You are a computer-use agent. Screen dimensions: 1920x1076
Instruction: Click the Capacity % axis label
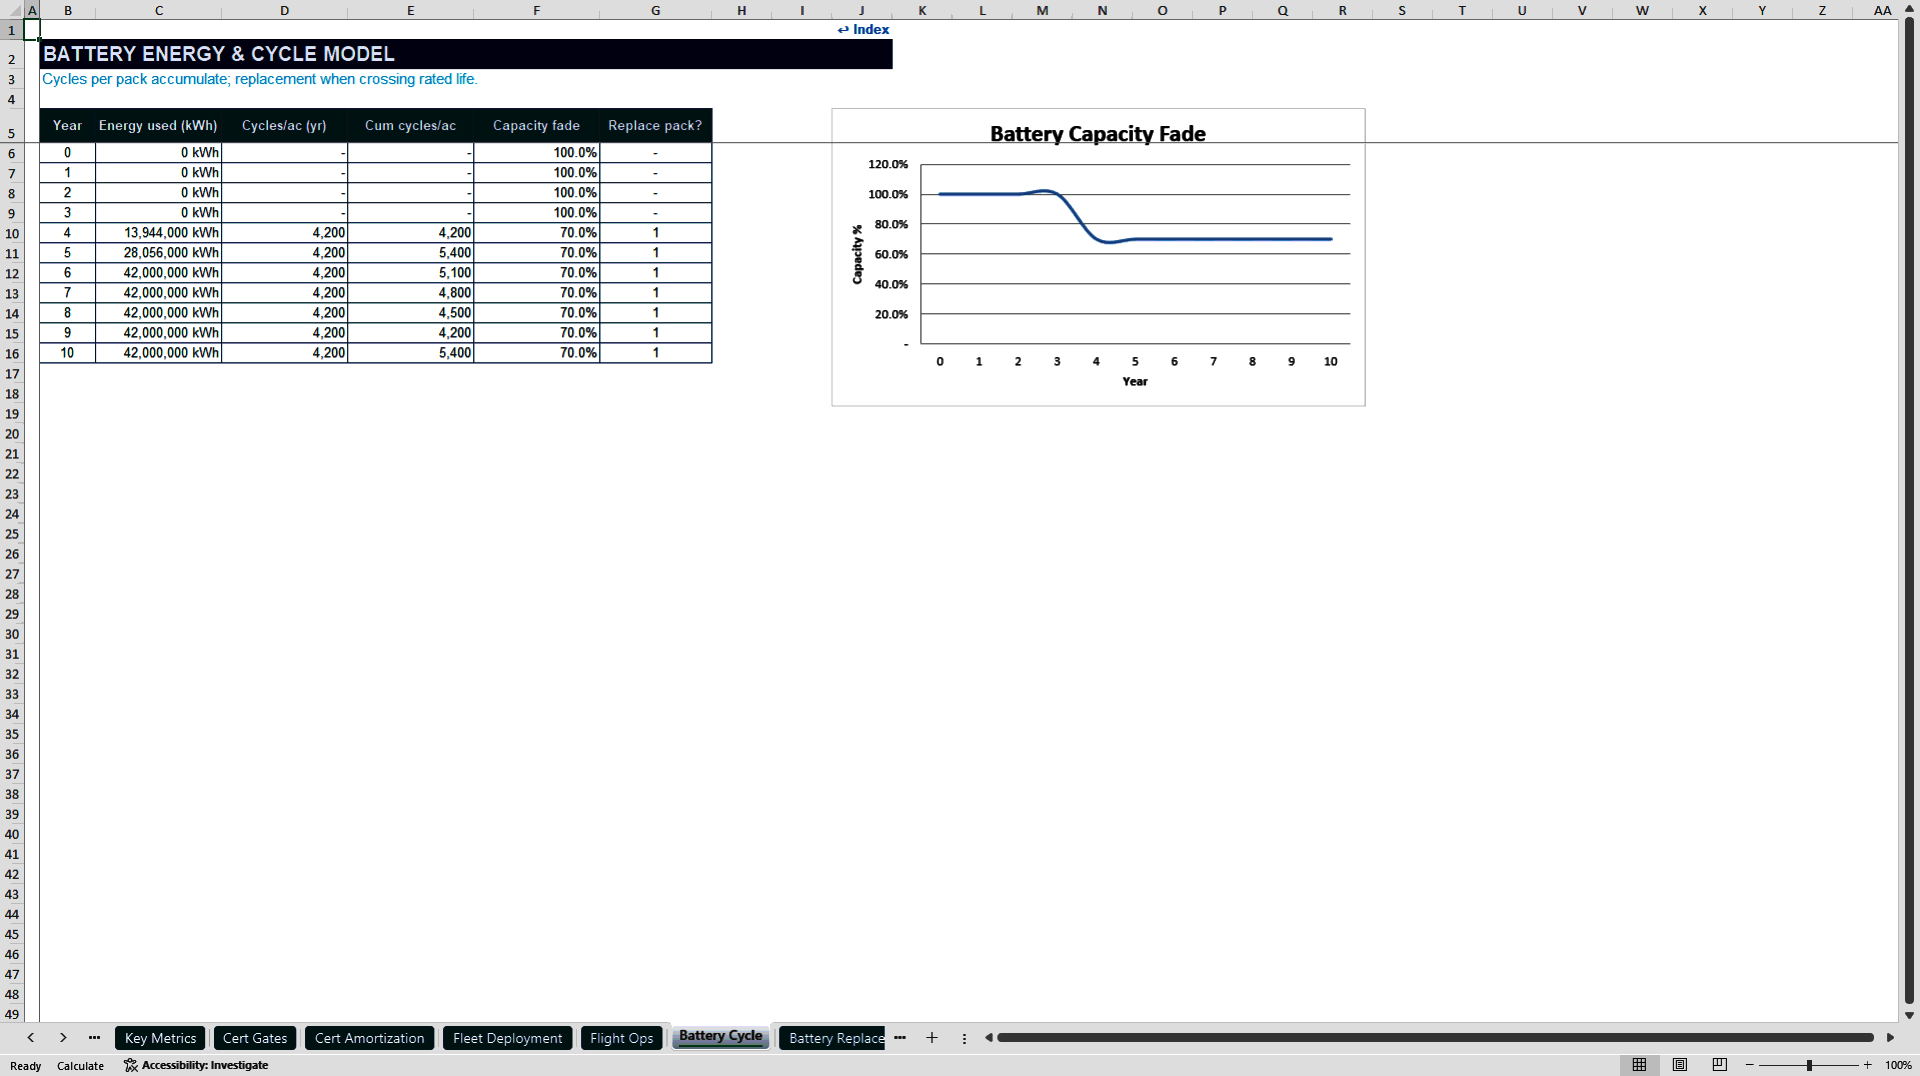857,254
